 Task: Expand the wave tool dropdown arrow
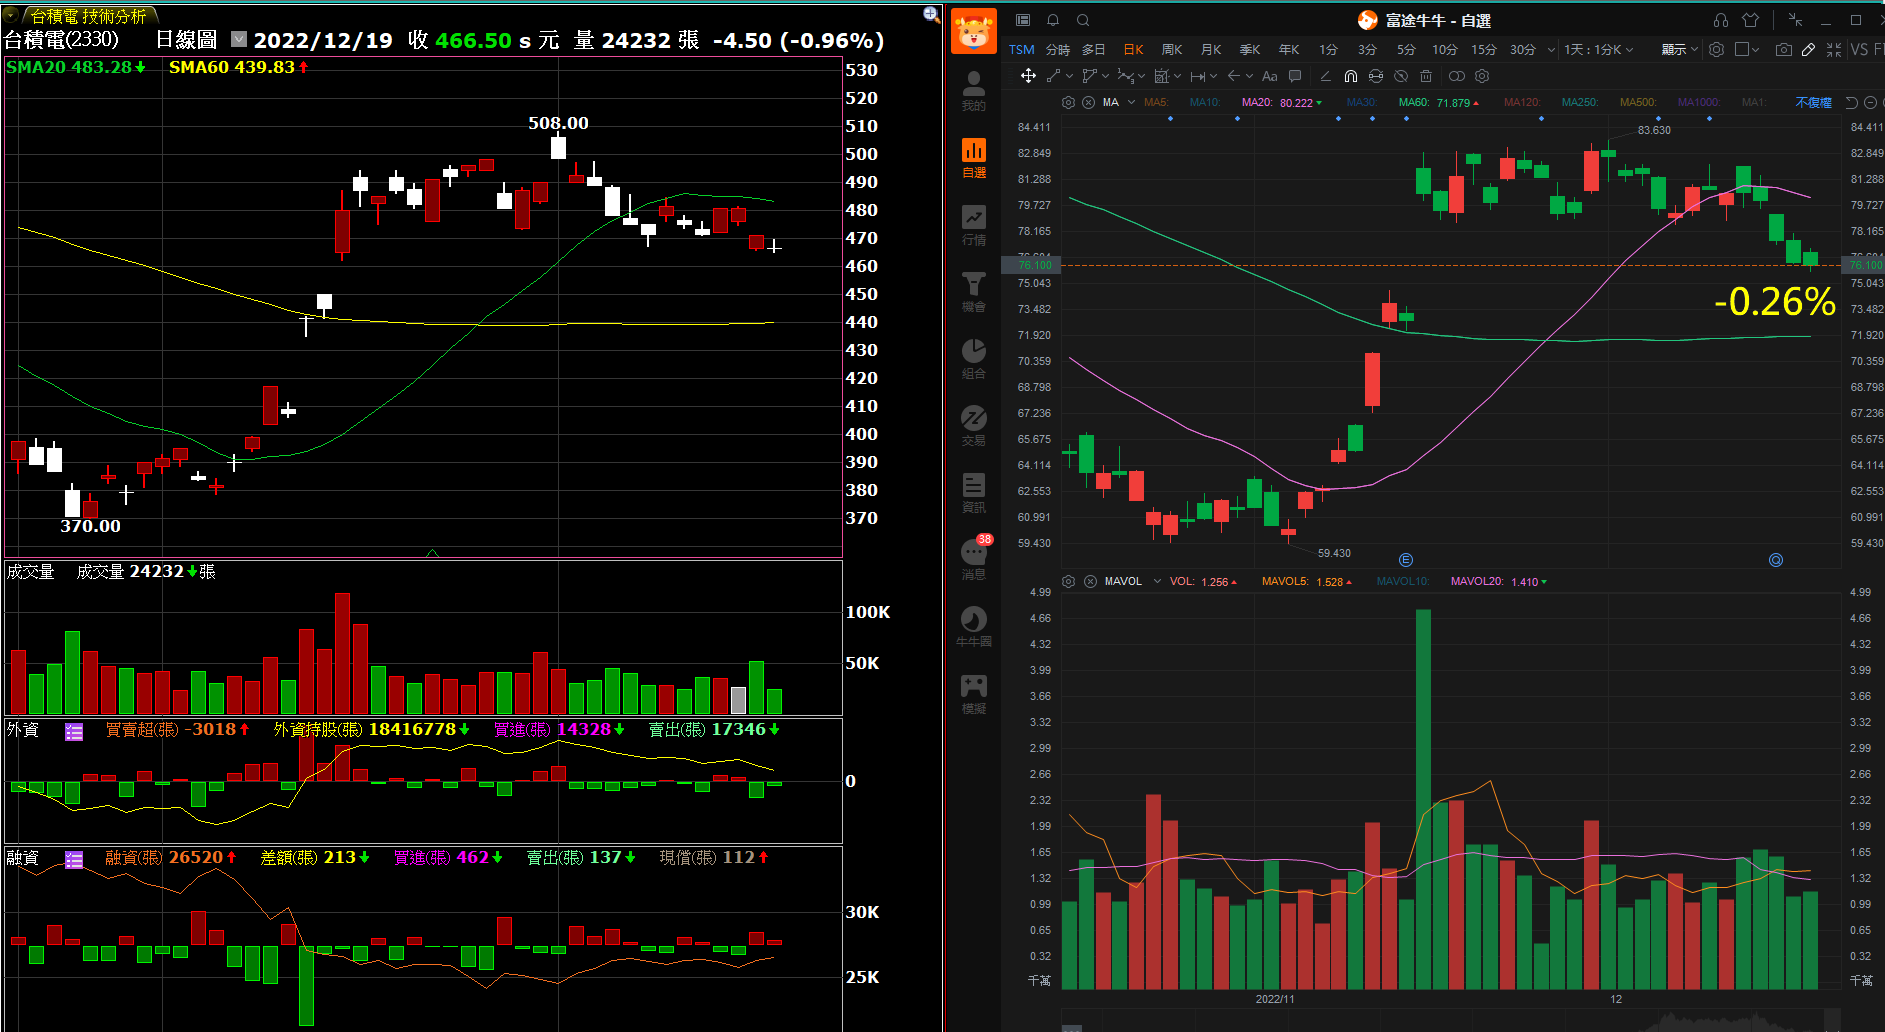point(1141,76)
